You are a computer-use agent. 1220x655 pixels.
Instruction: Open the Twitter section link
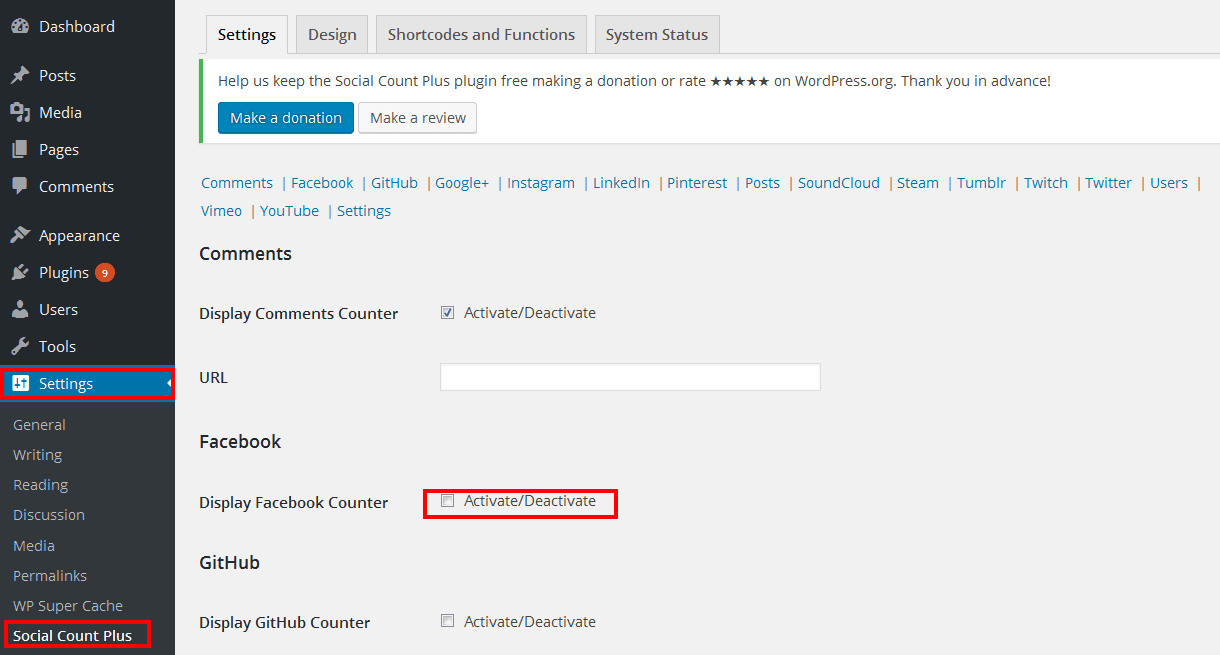(1108, 182)
